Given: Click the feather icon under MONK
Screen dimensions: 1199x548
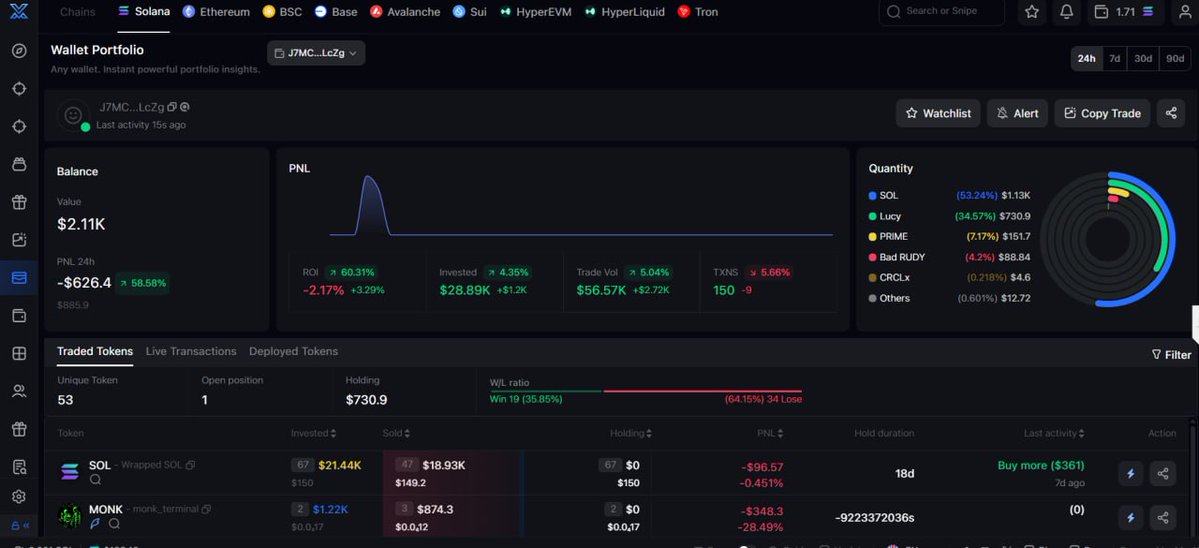Looking at the screenshot, I should (x=96, y=524).
